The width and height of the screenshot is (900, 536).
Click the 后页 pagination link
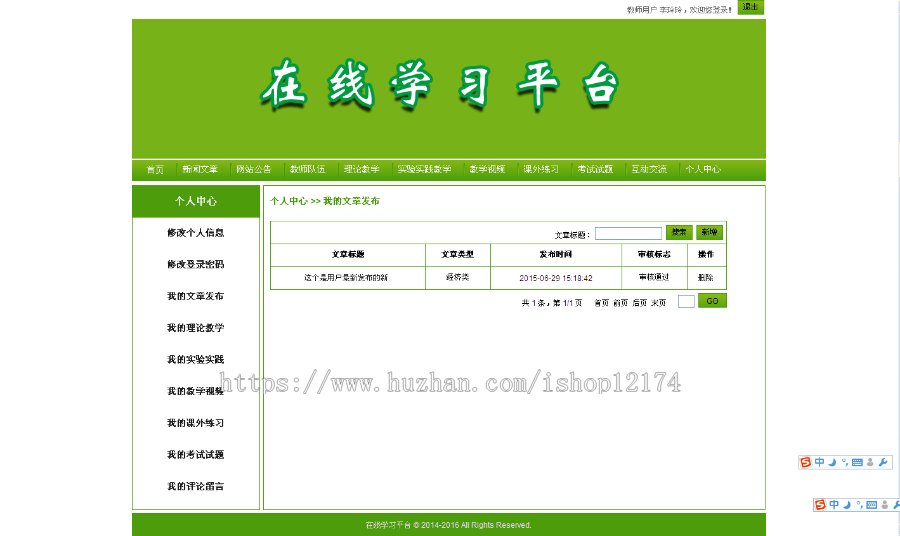click(x=639, y=303)
